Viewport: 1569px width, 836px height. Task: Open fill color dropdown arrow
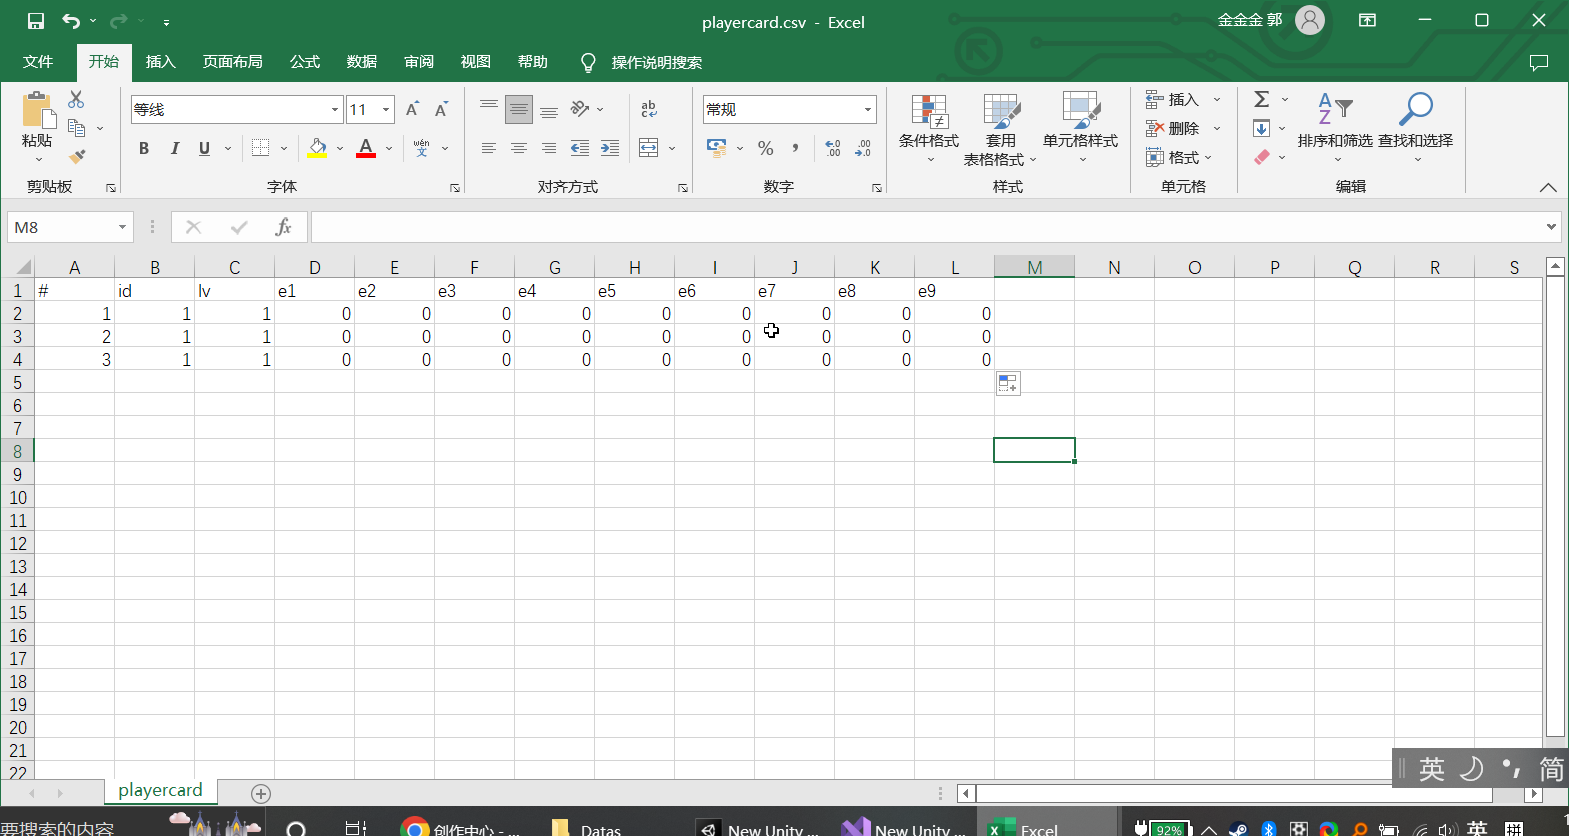click(340, 148)
